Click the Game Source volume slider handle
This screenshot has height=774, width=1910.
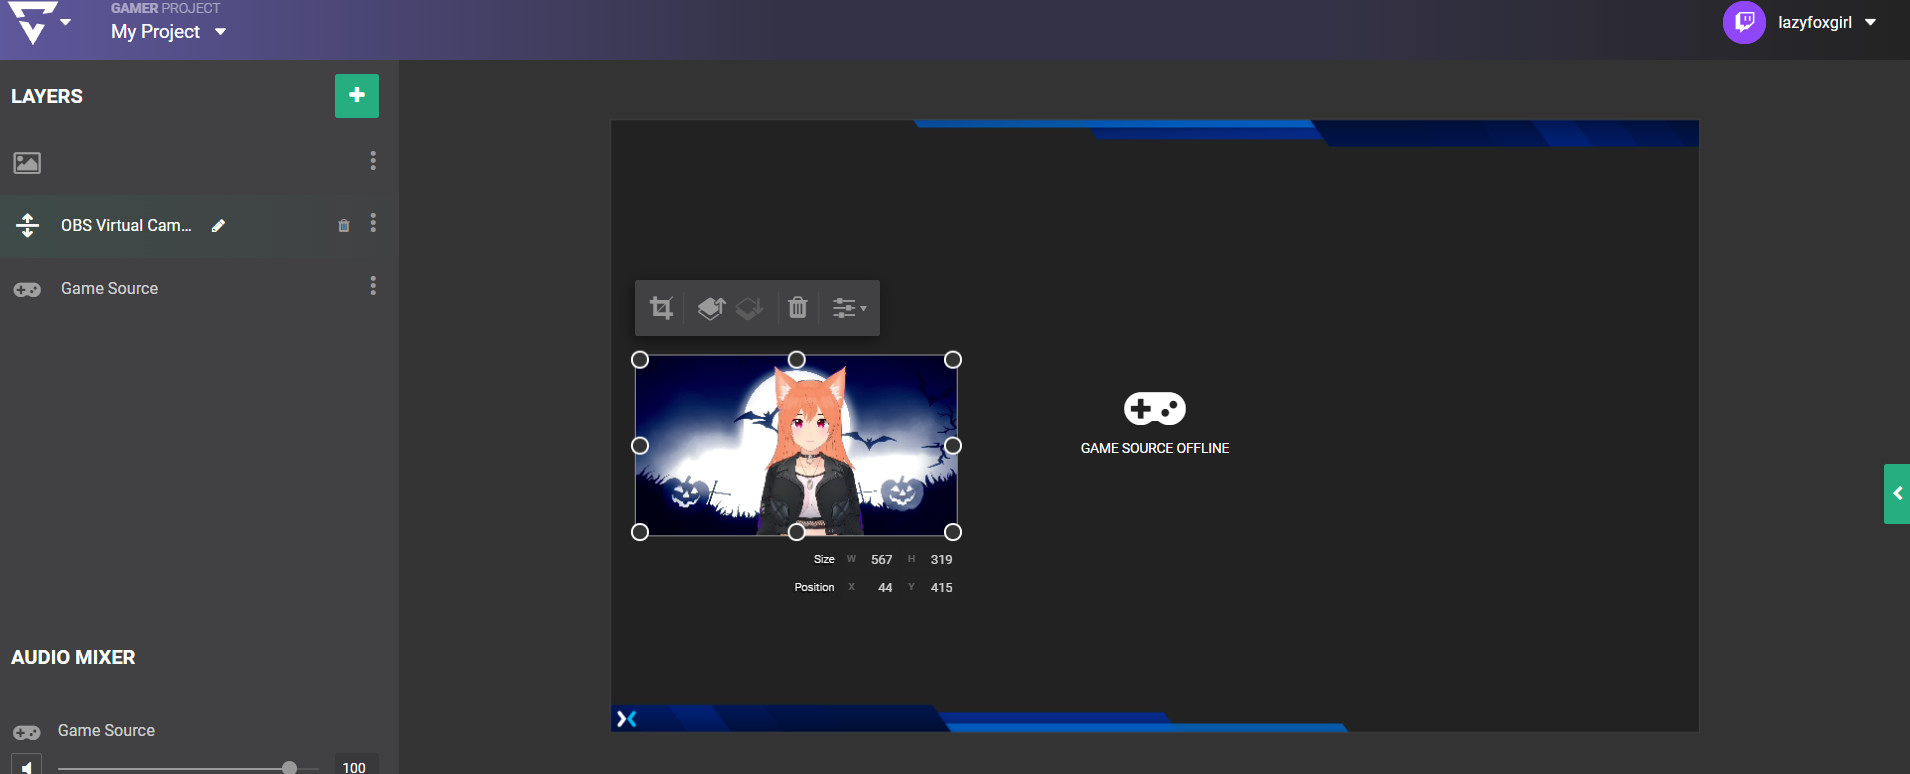[289, 768]
